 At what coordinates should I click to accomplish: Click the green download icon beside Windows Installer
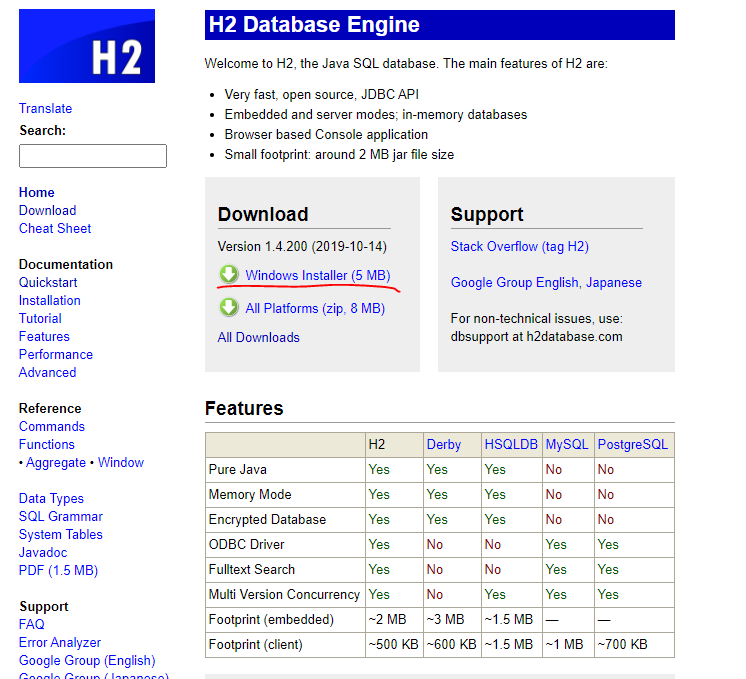pyautogui.click(x=229, y=275)
